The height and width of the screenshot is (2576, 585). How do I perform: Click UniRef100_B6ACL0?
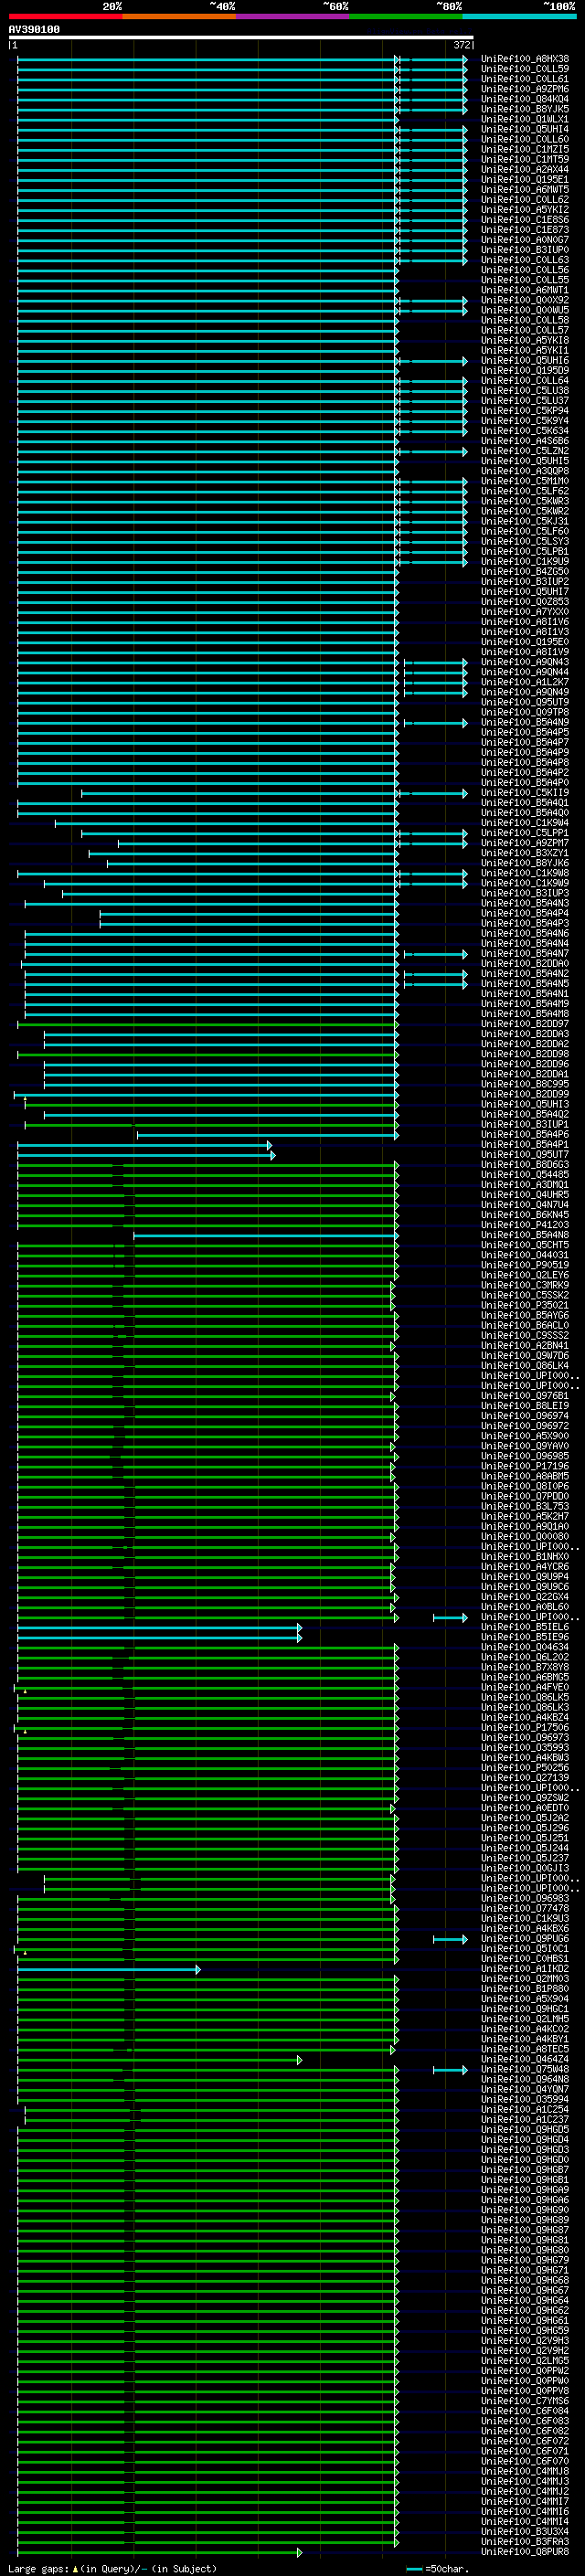[525, 1326]
